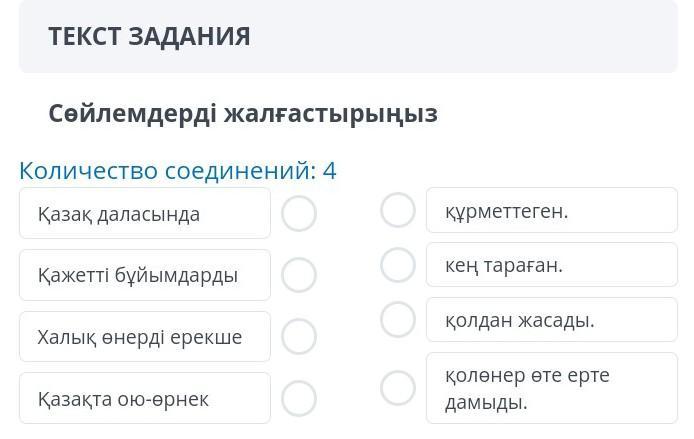Toggle the connector circle for "Халық өнерді ерекше"
Screen dimensions: 694x439
(x=299, y=337)
